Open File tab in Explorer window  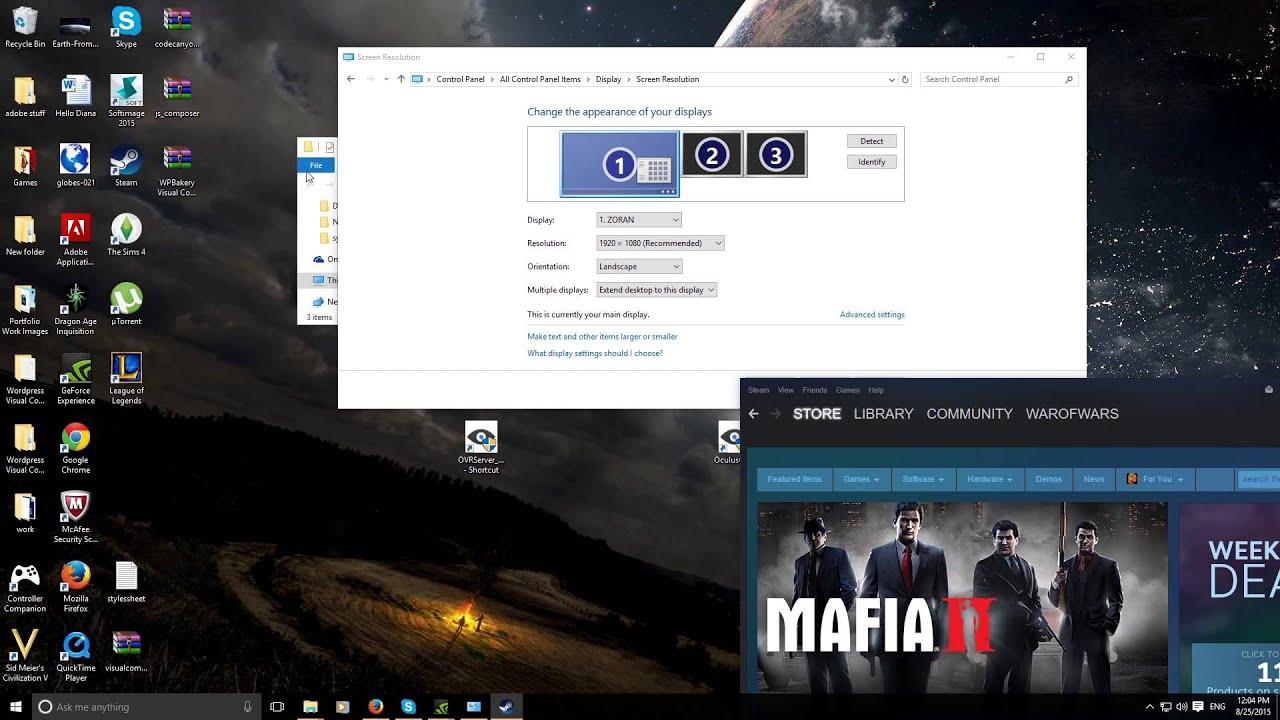pos(316,165)
